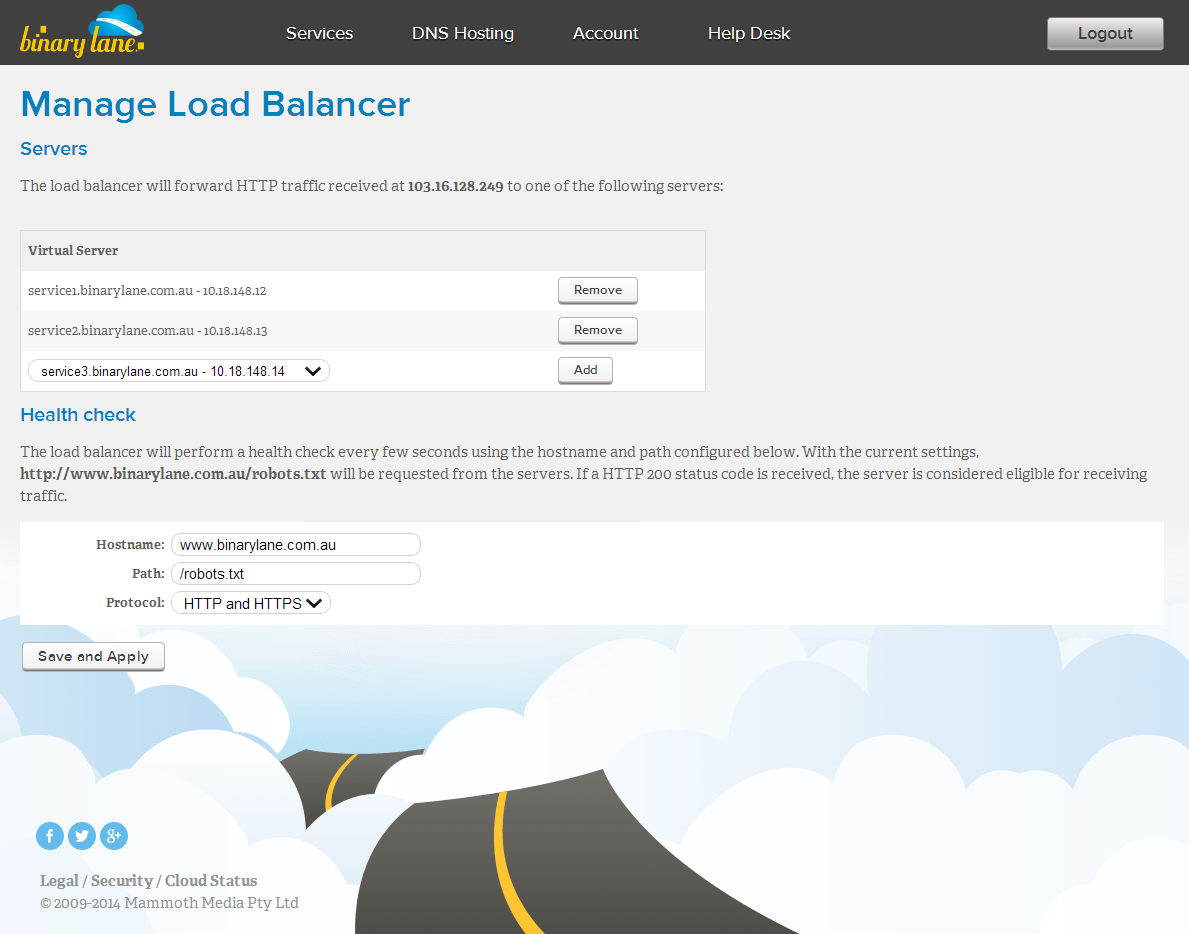Open the Protocol HTTP and HTTPS dropdown
The width and height of the screenshot is (1189, 934).
tap(251, 603)
